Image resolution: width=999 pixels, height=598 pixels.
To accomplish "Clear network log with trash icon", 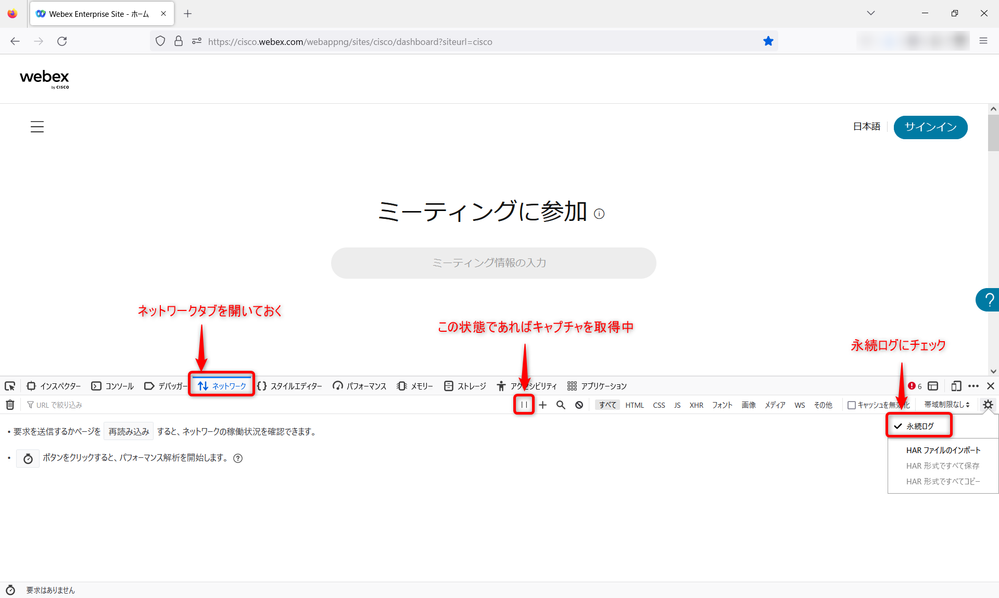I will click(x=10, y=405).
